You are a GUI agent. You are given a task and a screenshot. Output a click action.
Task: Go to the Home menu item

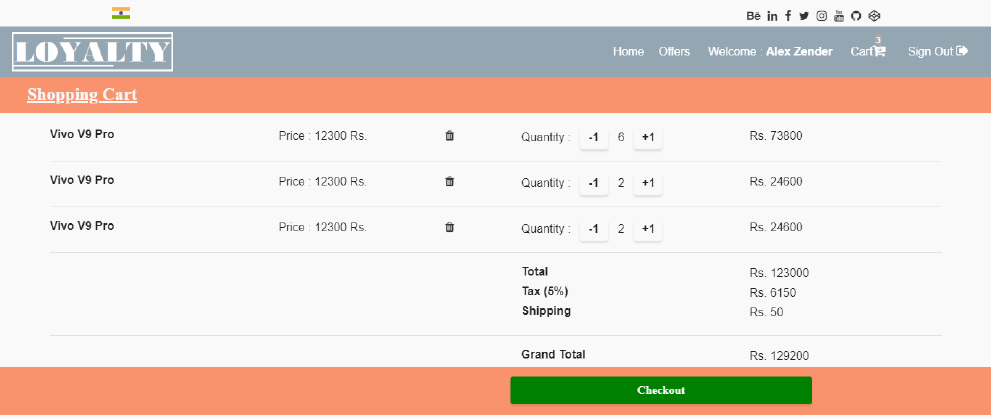pos(628,52)
